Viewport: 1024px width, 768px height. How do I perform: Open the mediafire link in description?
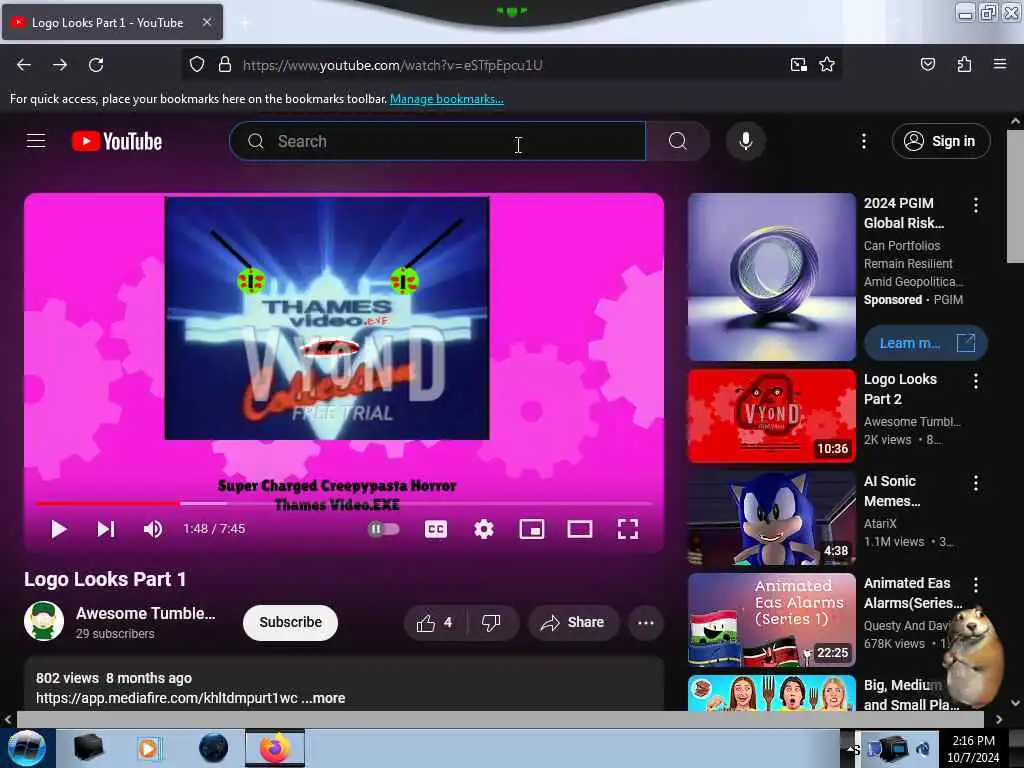click(167, 698)
